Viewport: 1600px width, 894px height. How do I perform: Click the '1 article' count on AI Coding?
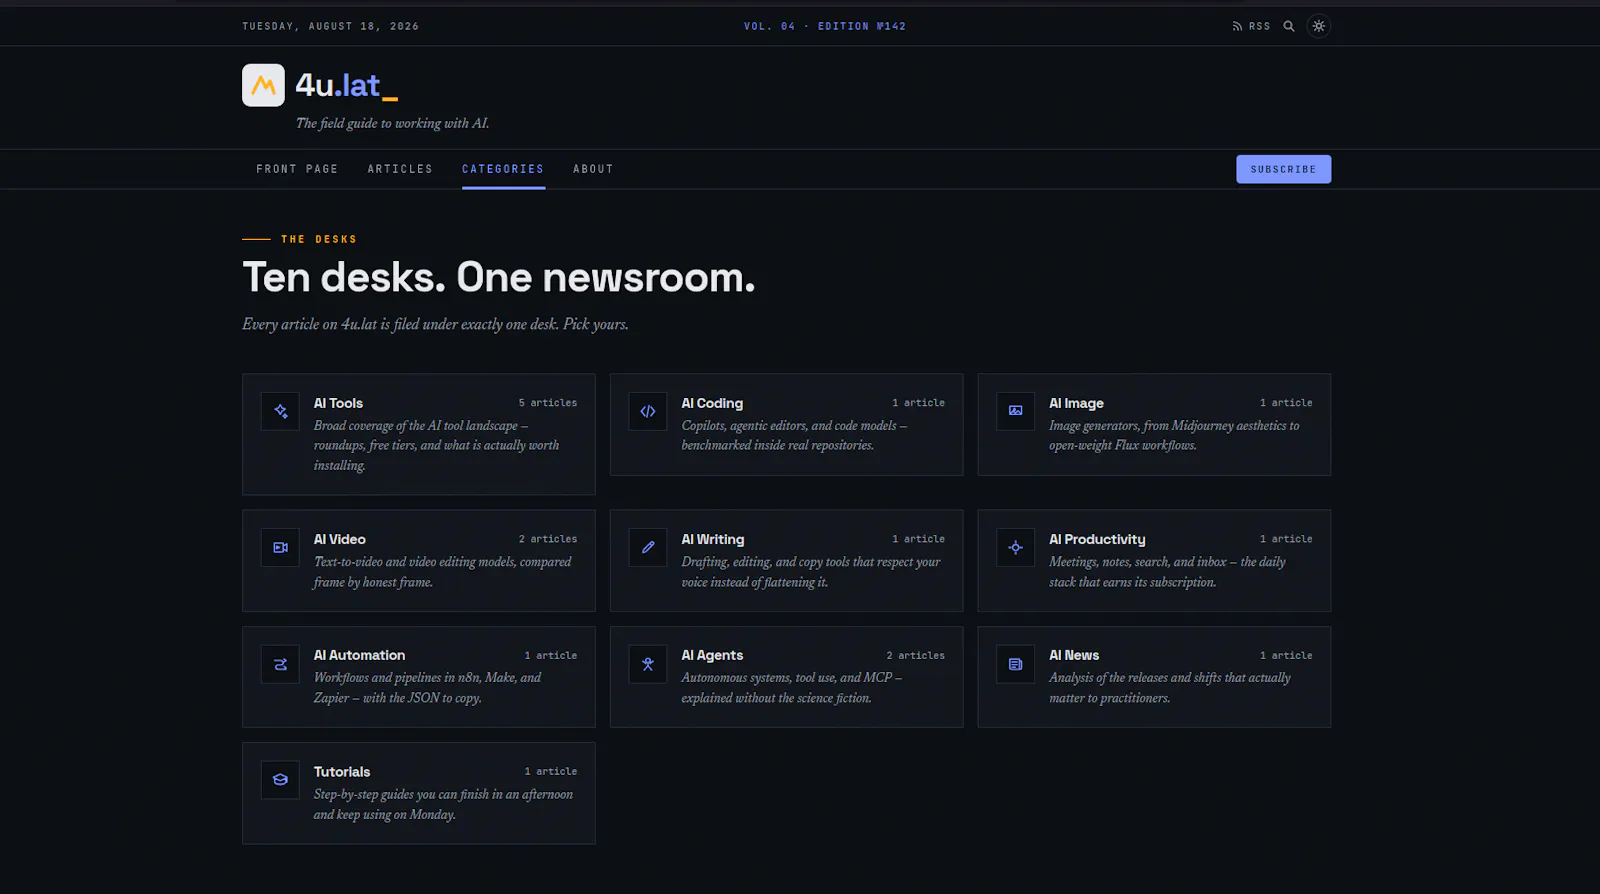(919, 403)
